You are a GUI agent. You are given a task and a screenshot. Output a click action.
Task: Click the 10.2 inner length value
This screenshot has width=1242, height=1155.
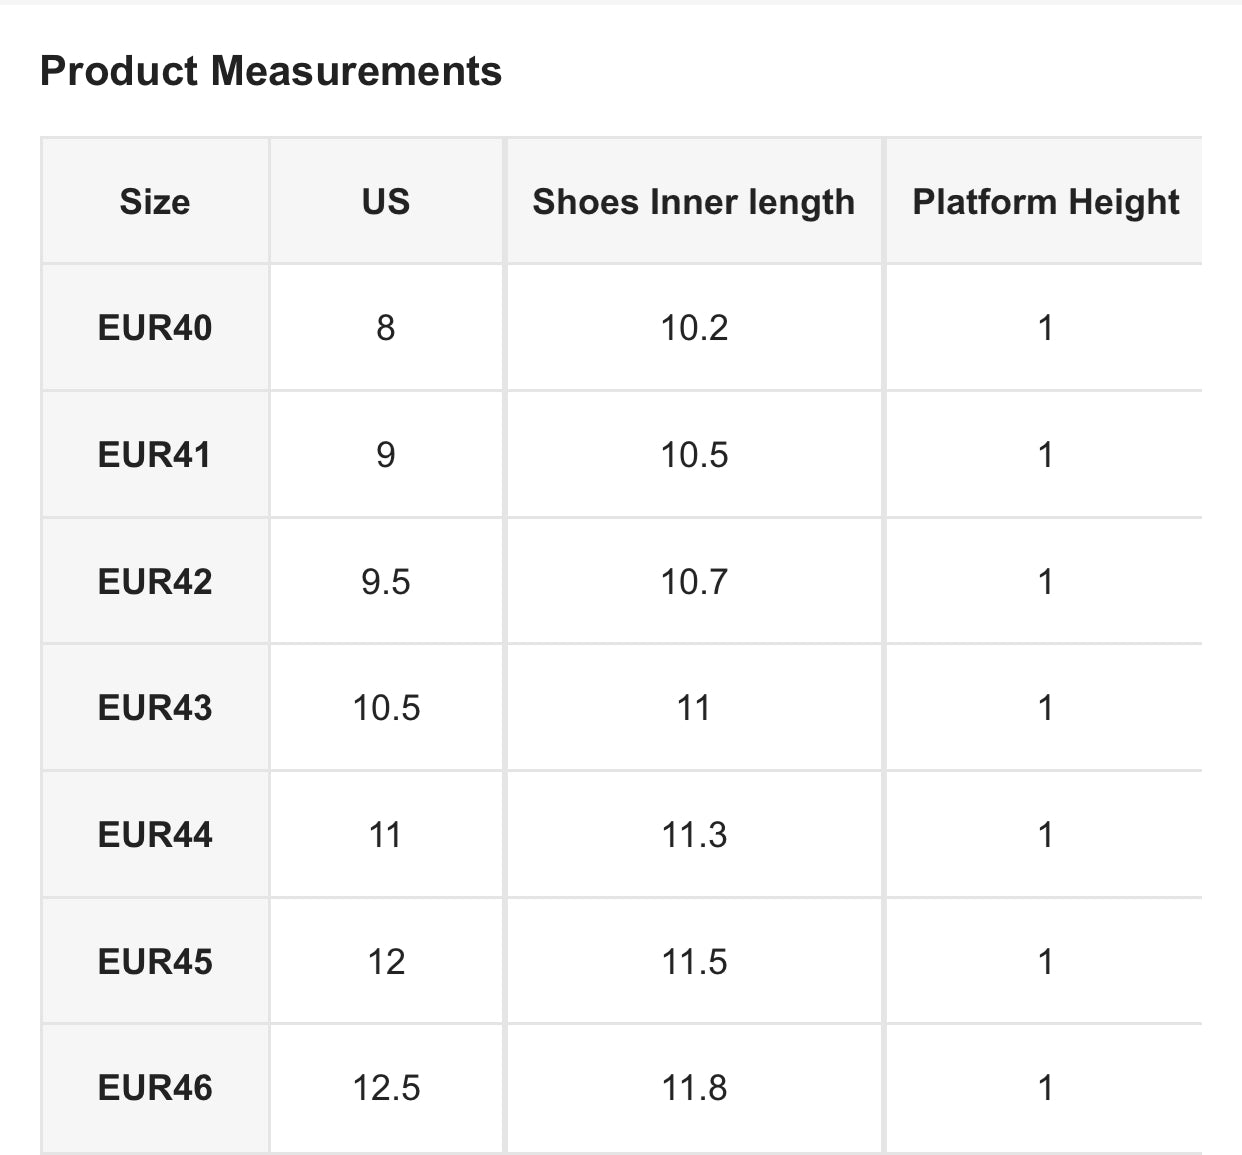[x=694, y=328]
